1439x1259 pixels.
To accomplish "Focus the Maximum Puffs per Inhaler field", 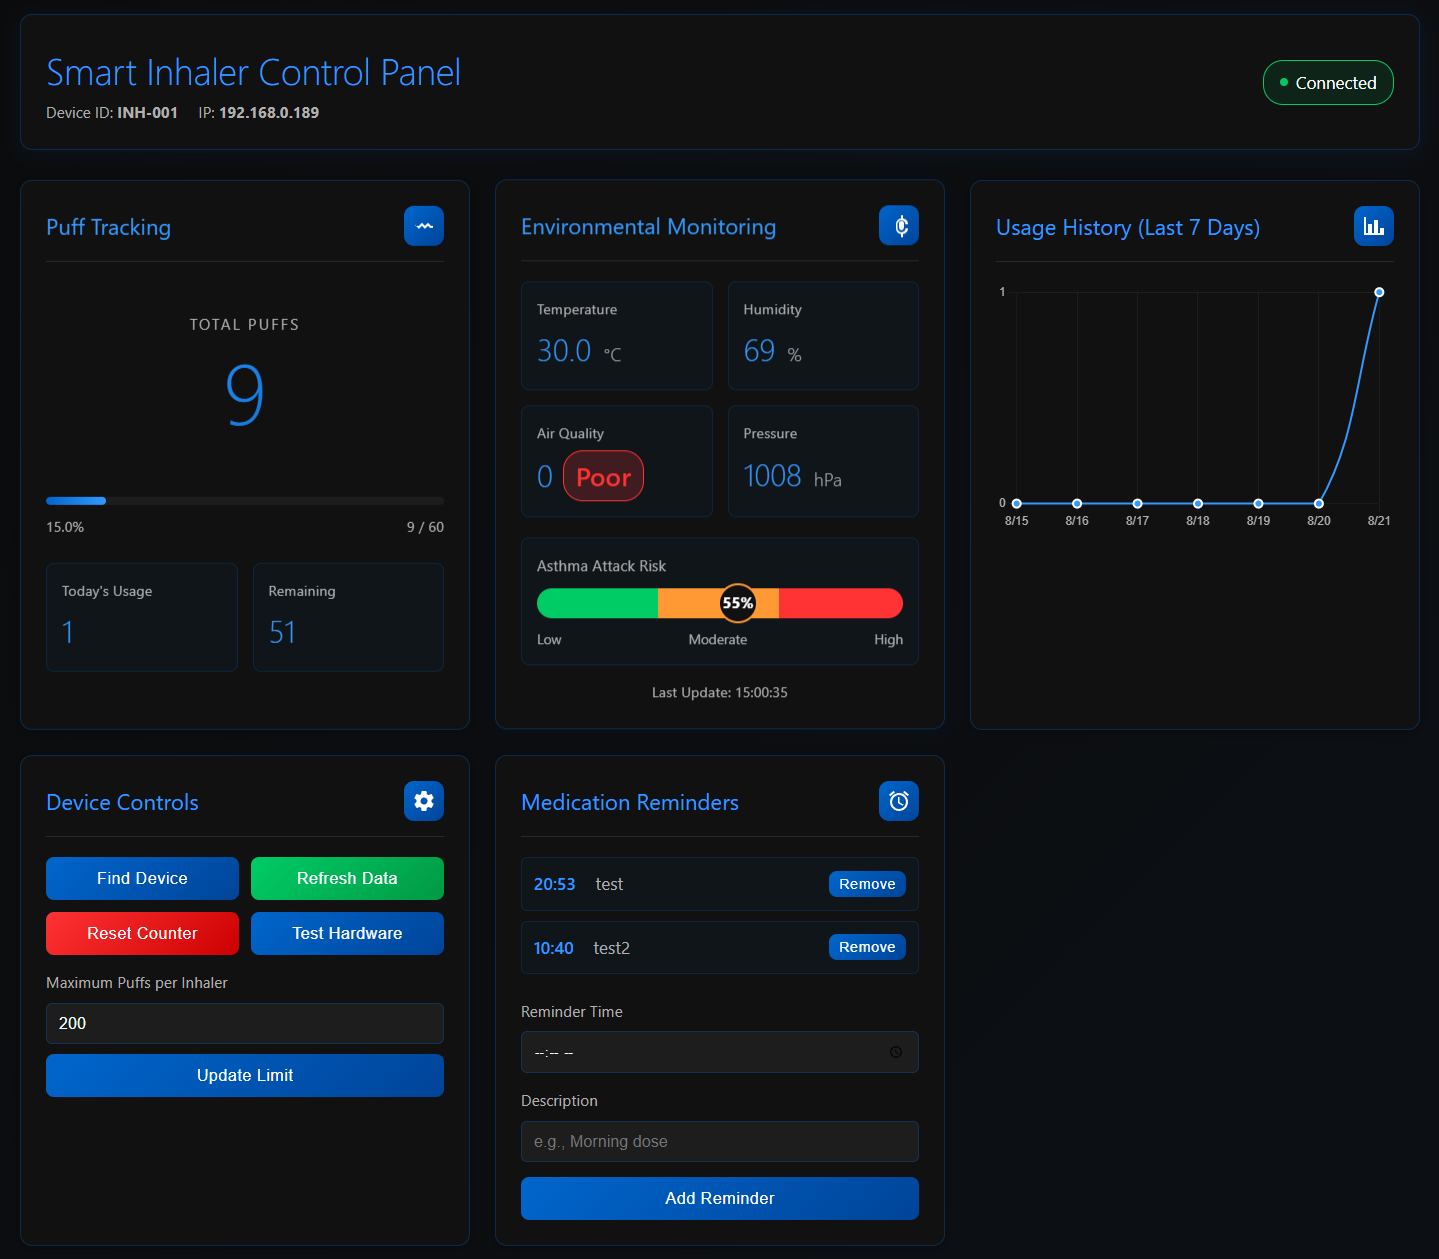I will (x=245, y=1023).
